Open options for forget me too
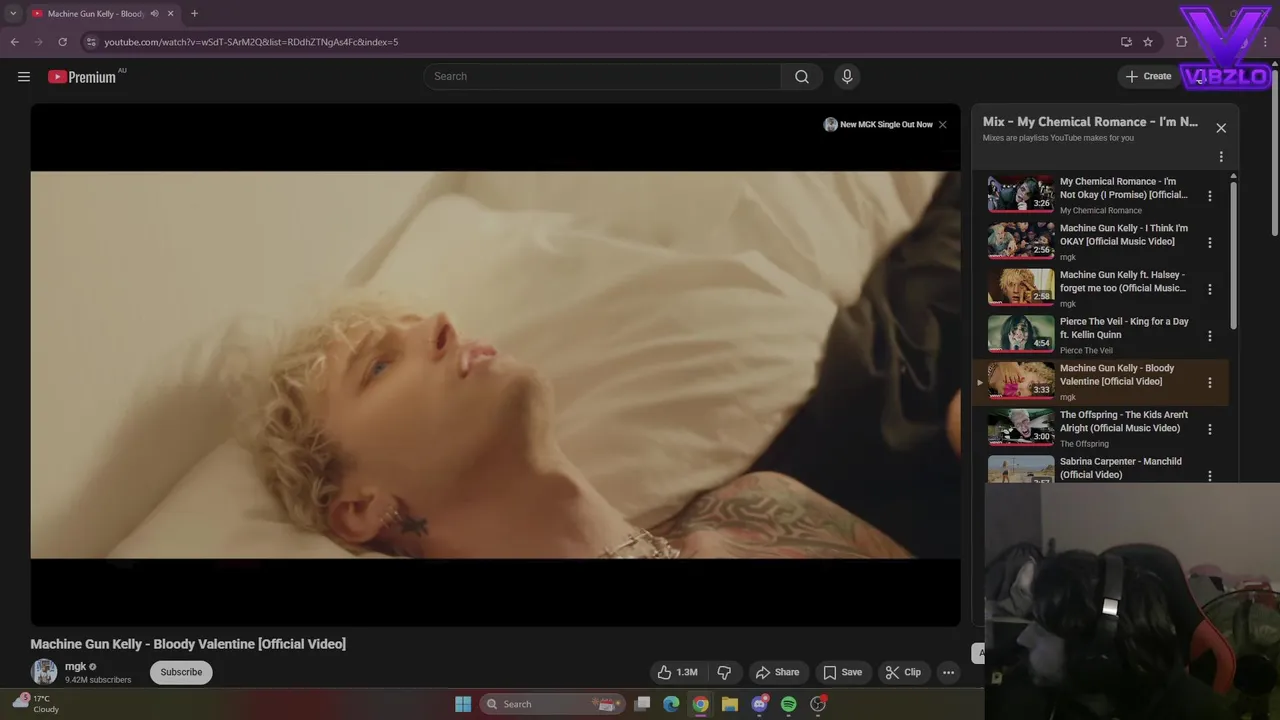The height and width of the screenshot is (720, 1280). pos(1210,289)
